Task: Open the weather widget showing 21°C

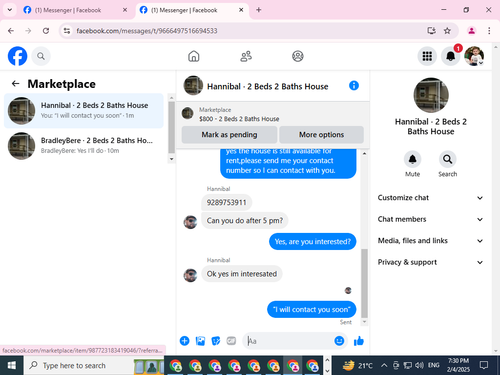Action: pos(357,365)
